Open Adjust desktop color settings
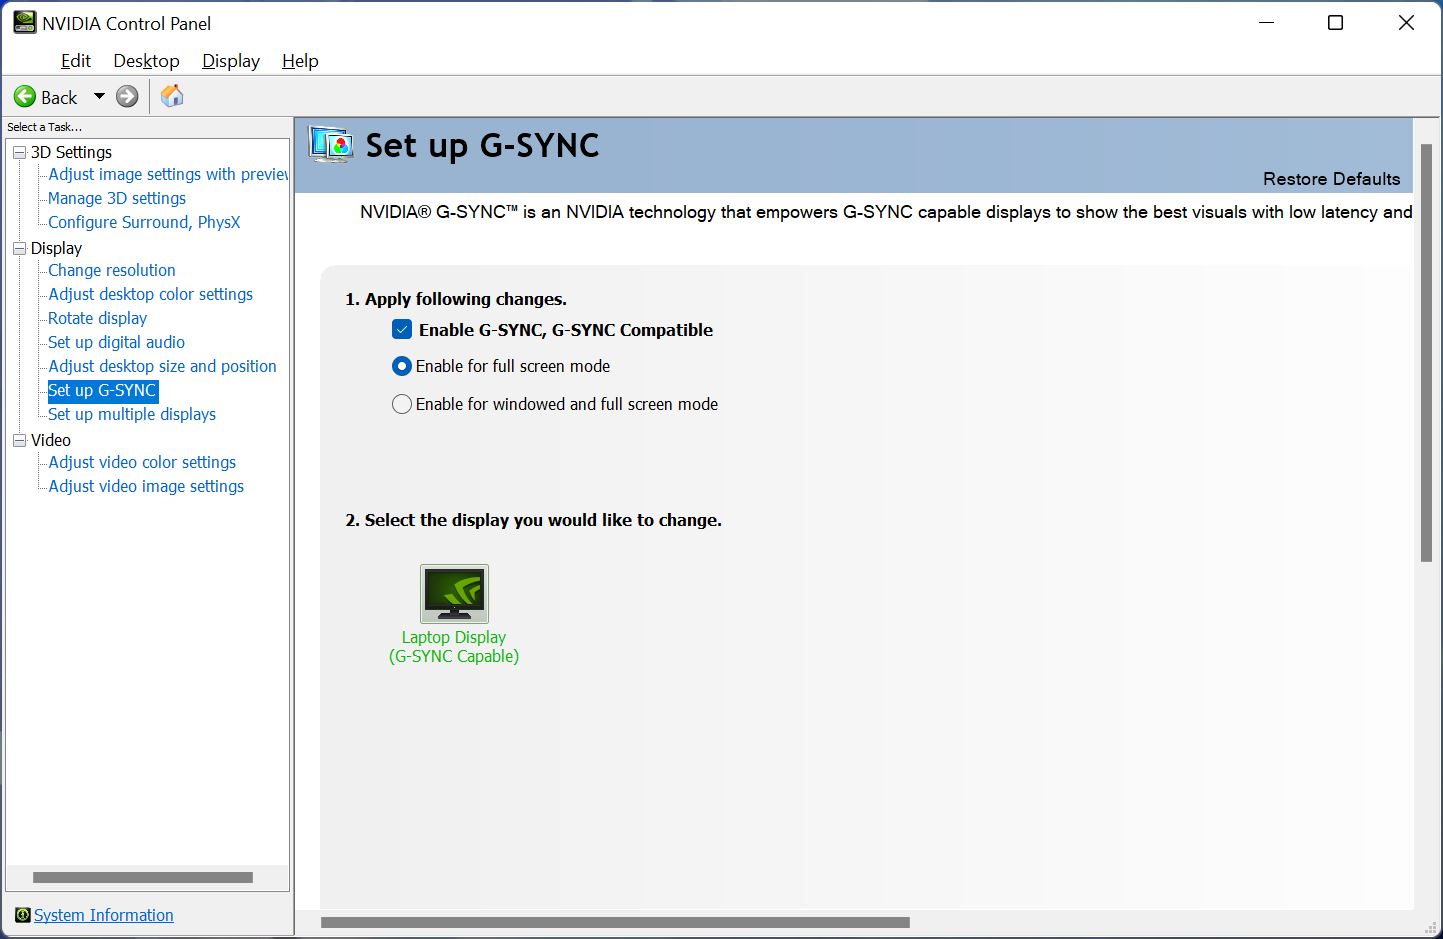The image size is (1443, 939). pos(151,294)
